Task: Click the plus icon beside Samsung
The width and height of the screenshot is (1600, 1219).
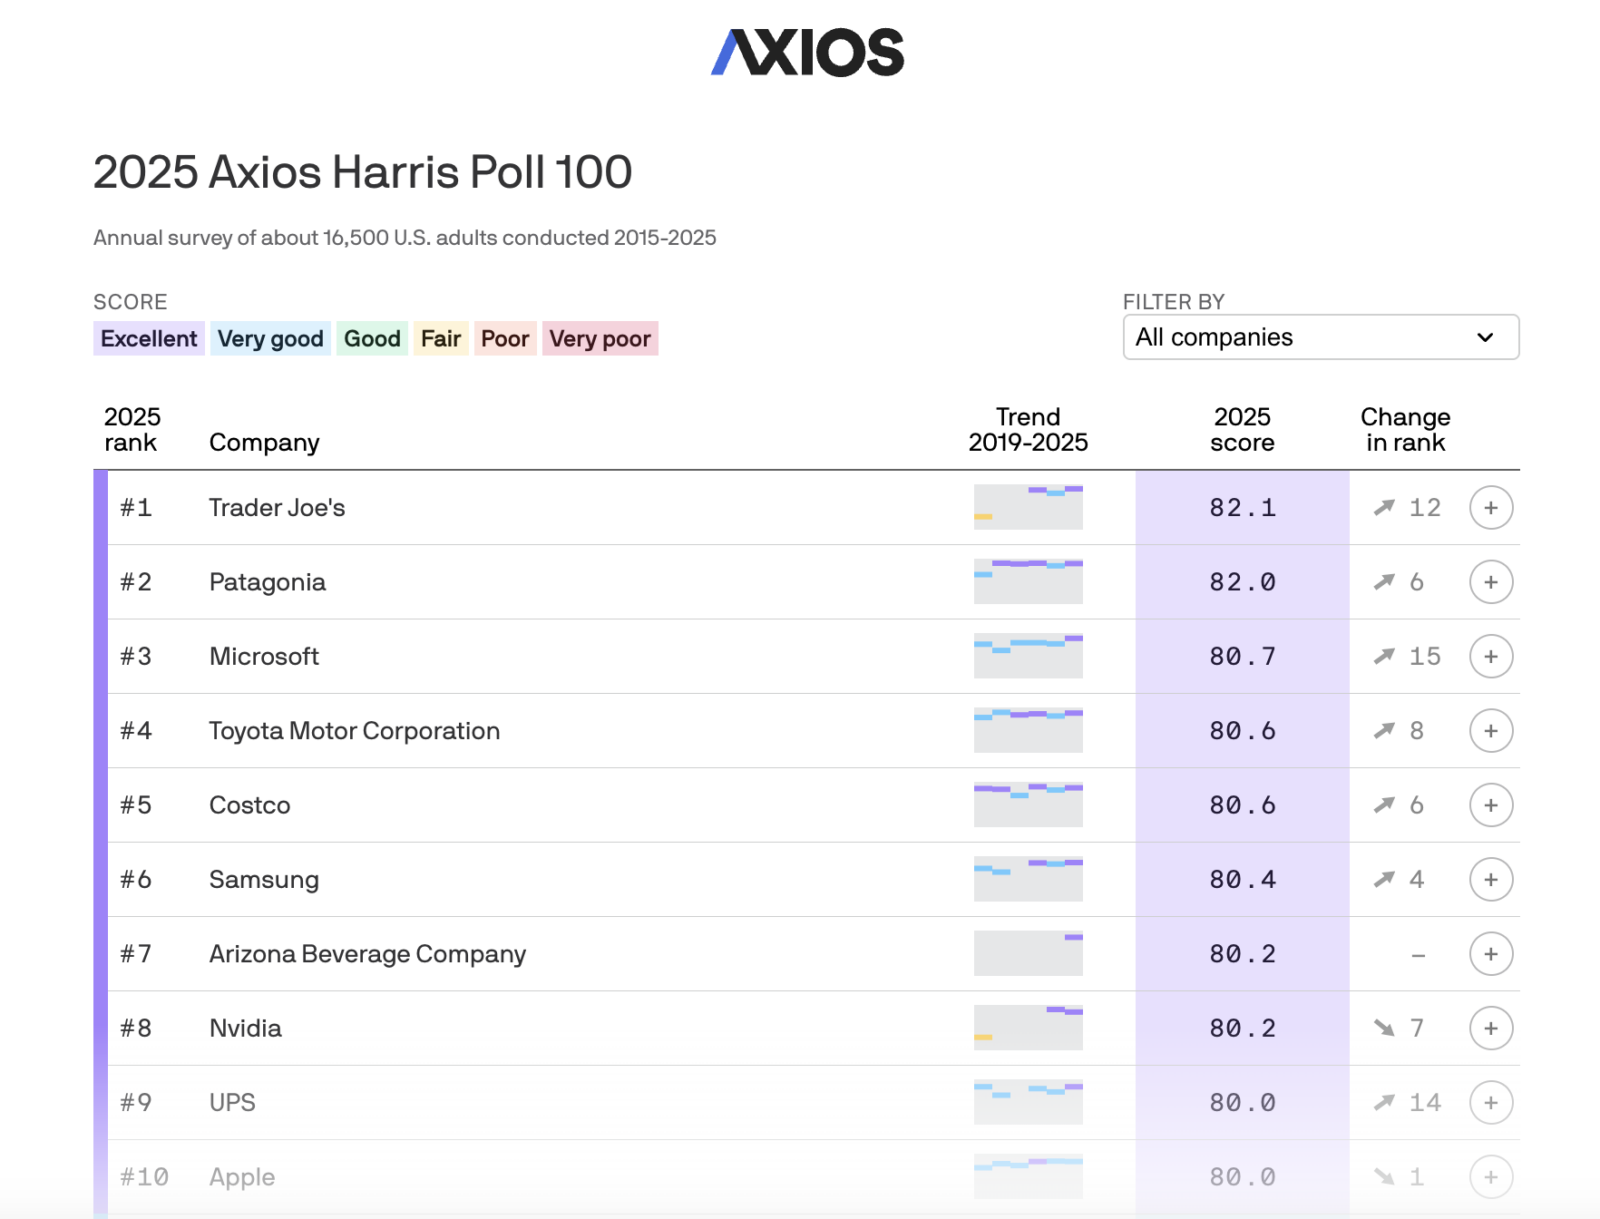Action: [x=1490, y=880]
